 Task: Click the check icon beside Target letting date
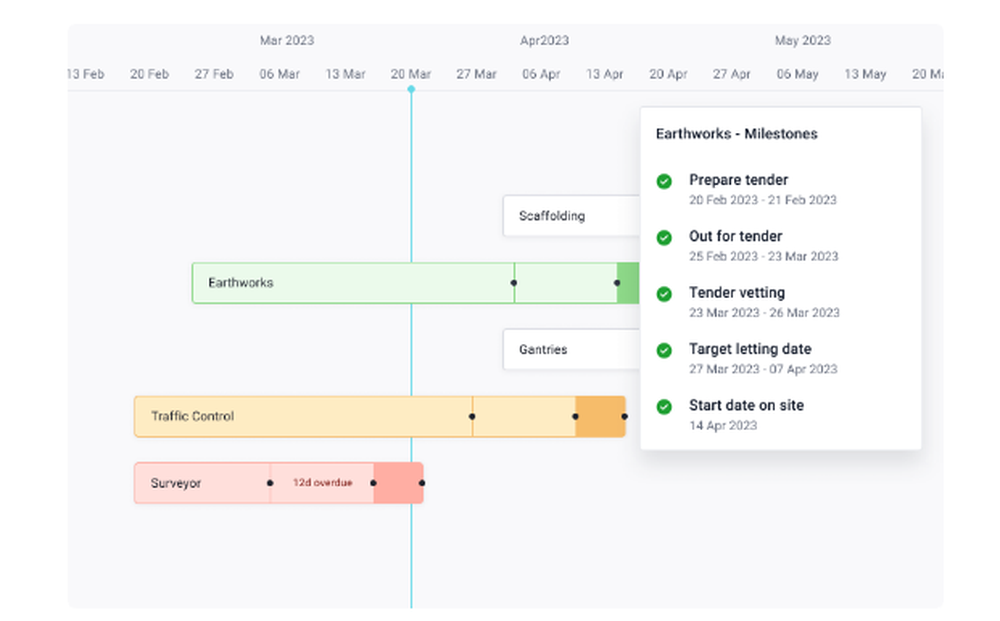point(663,350)
